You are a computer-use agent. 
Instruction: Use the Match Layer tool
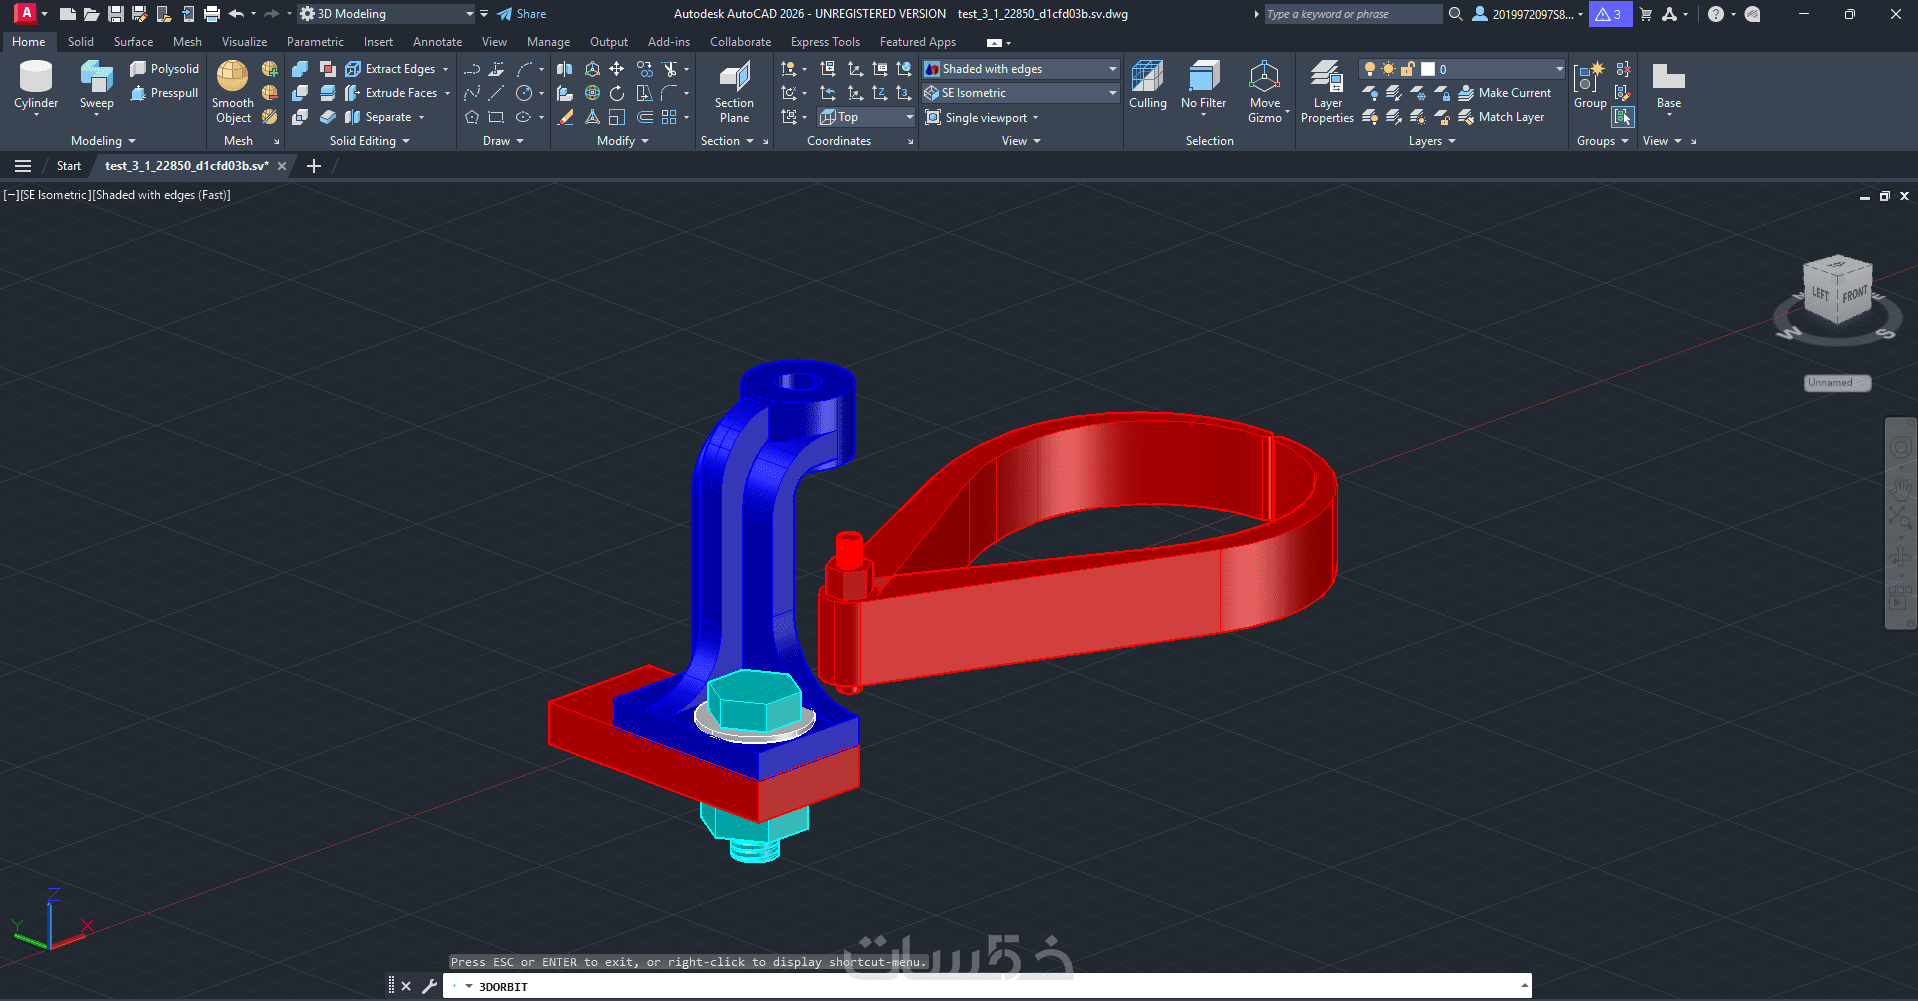click(1501, 117)
